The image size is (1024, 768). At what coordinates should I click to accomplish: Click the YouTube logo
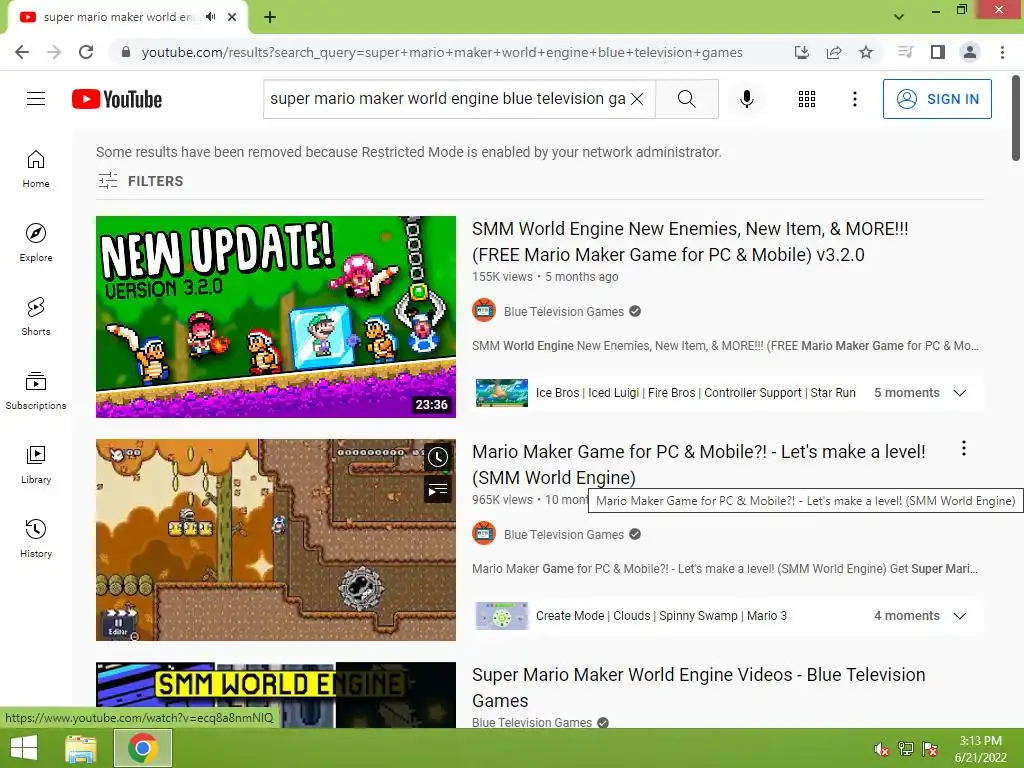tap(117, 99)
